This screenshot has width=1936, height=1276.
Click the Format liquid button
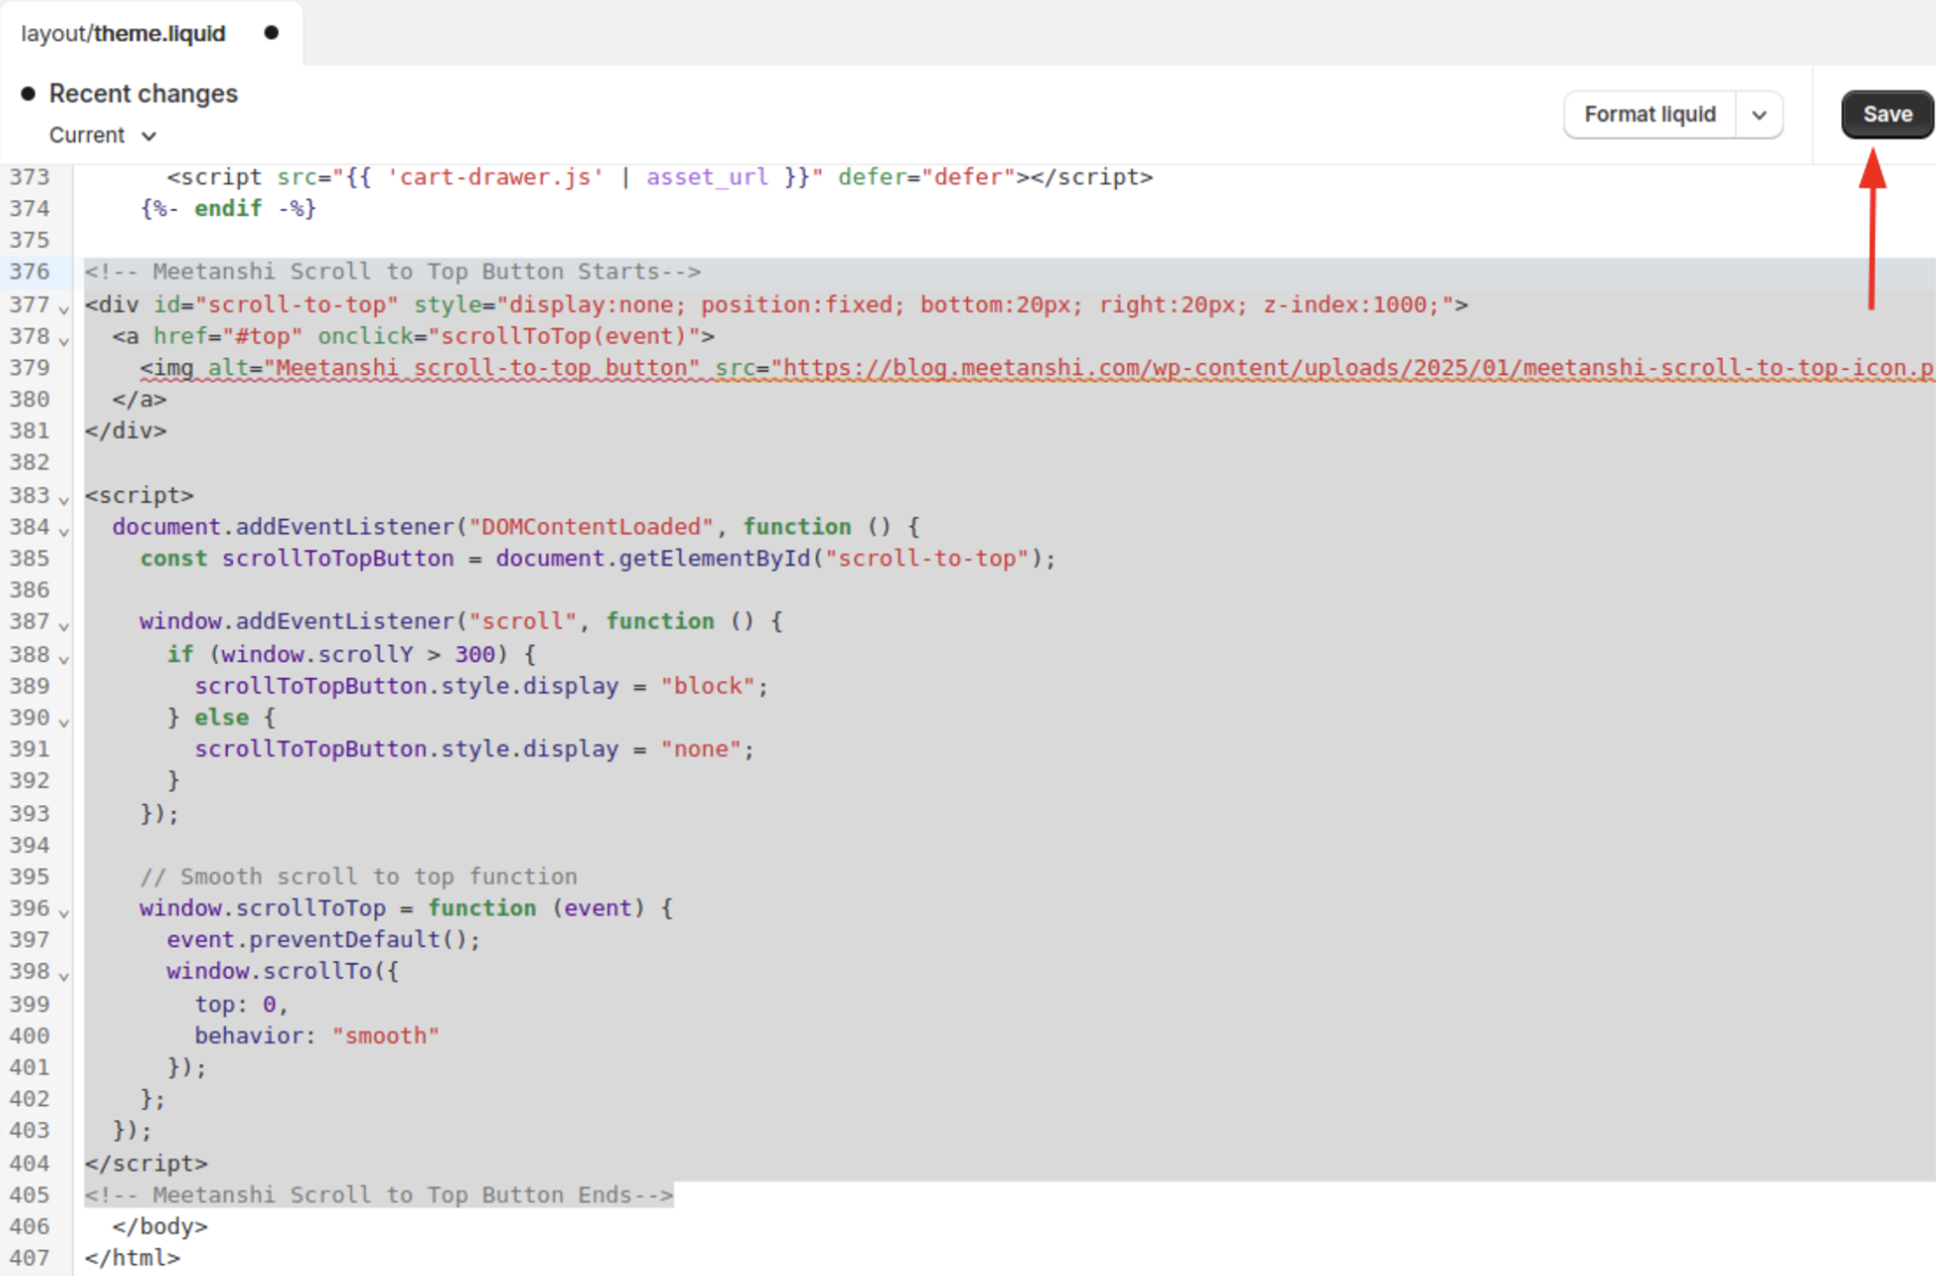(1650, 114)
